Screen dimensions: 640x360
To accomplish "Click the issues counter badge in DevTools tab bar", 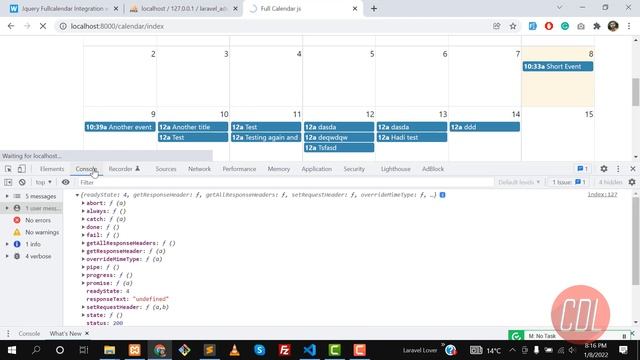I will (582, 169).
